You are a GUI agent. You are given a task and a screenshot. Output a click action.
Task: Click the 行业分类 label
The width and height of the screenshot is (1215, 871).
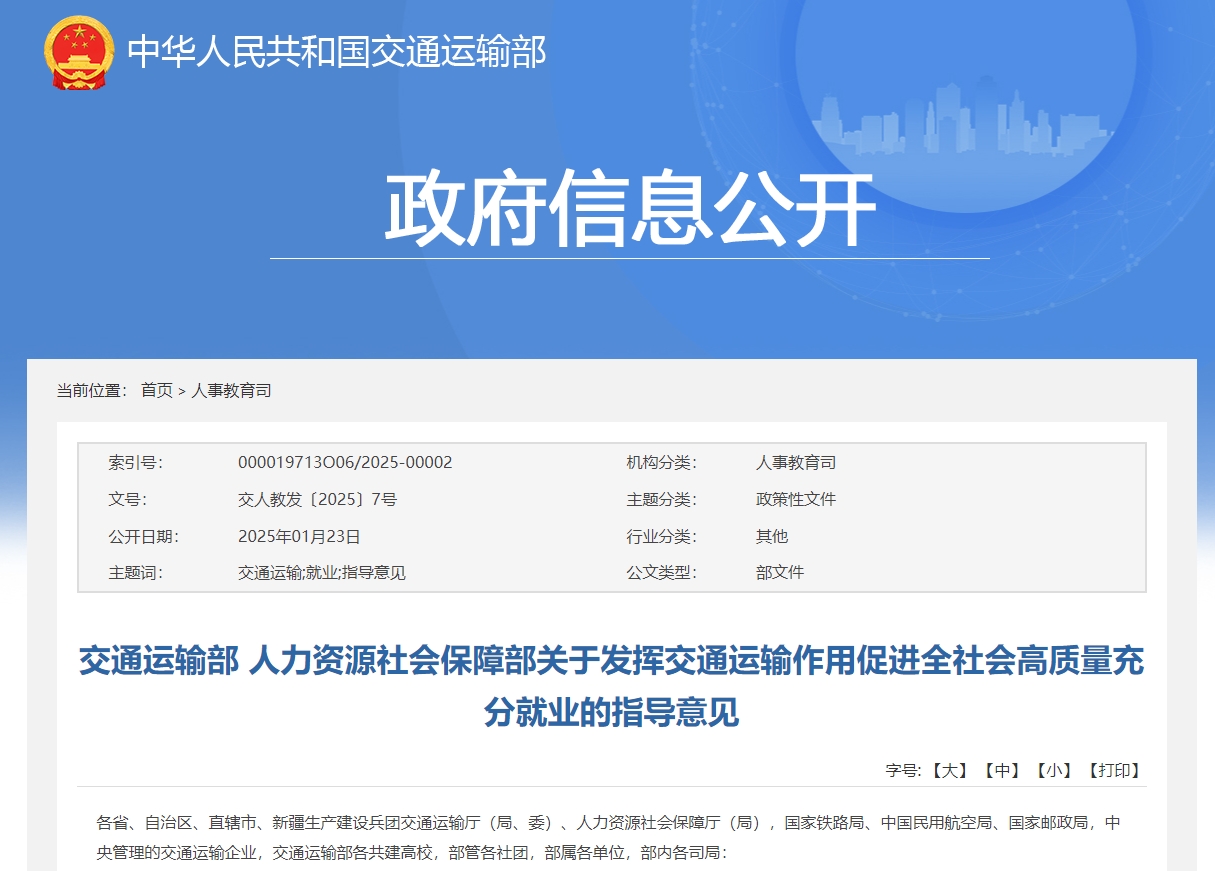click(x=662, y=536)
